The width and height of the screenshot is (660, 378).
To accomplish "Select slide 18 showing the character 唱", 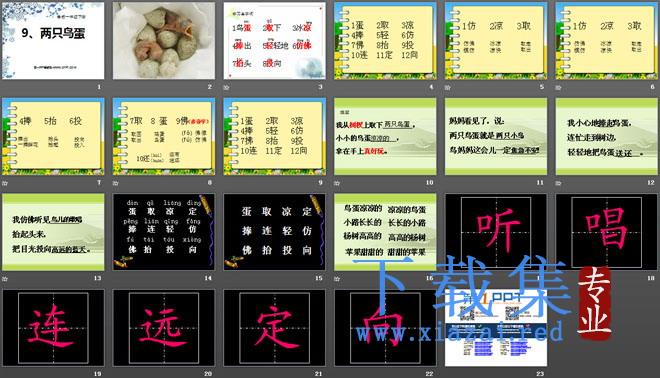I will pyautogui.click(x=607, y=232).
